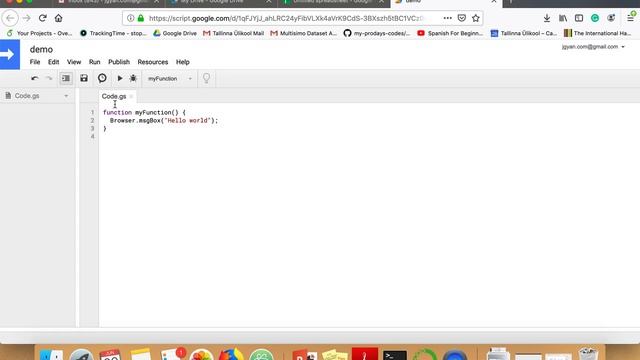This screenshot has height=360, width=640.
Task: Open the Run menu
Action: (x=94, y=62)
